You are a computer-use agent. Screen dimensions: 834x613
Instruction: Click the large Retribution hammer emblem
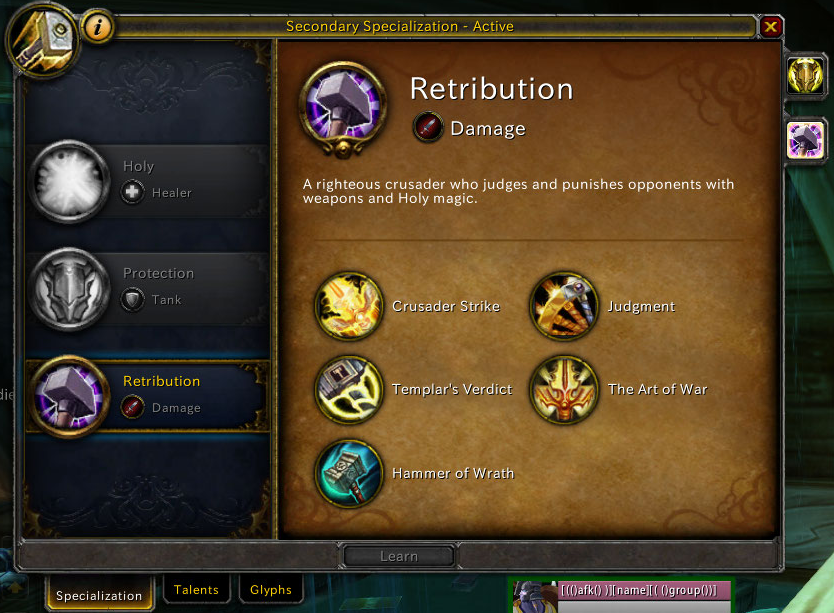click(343, 108)
